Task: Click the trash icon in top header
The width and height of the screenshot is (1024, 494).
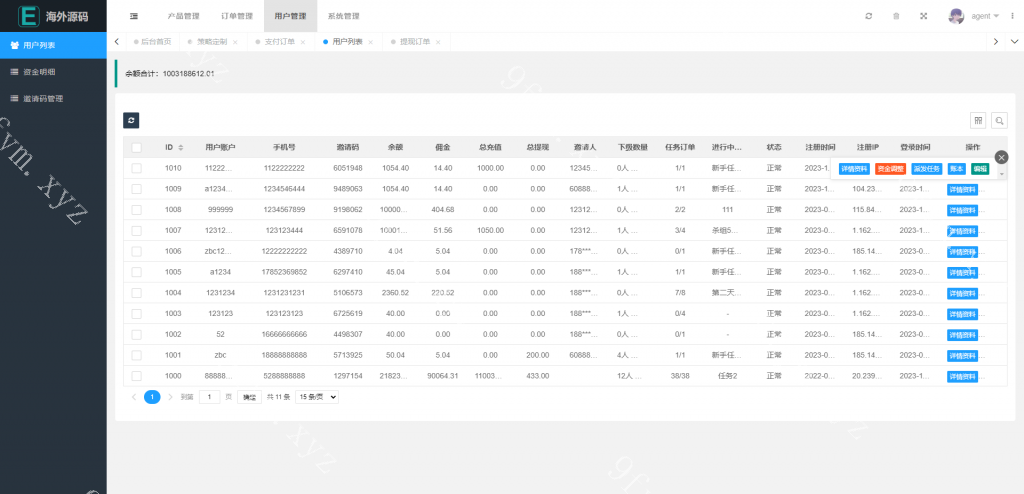Action: point(896,16)
